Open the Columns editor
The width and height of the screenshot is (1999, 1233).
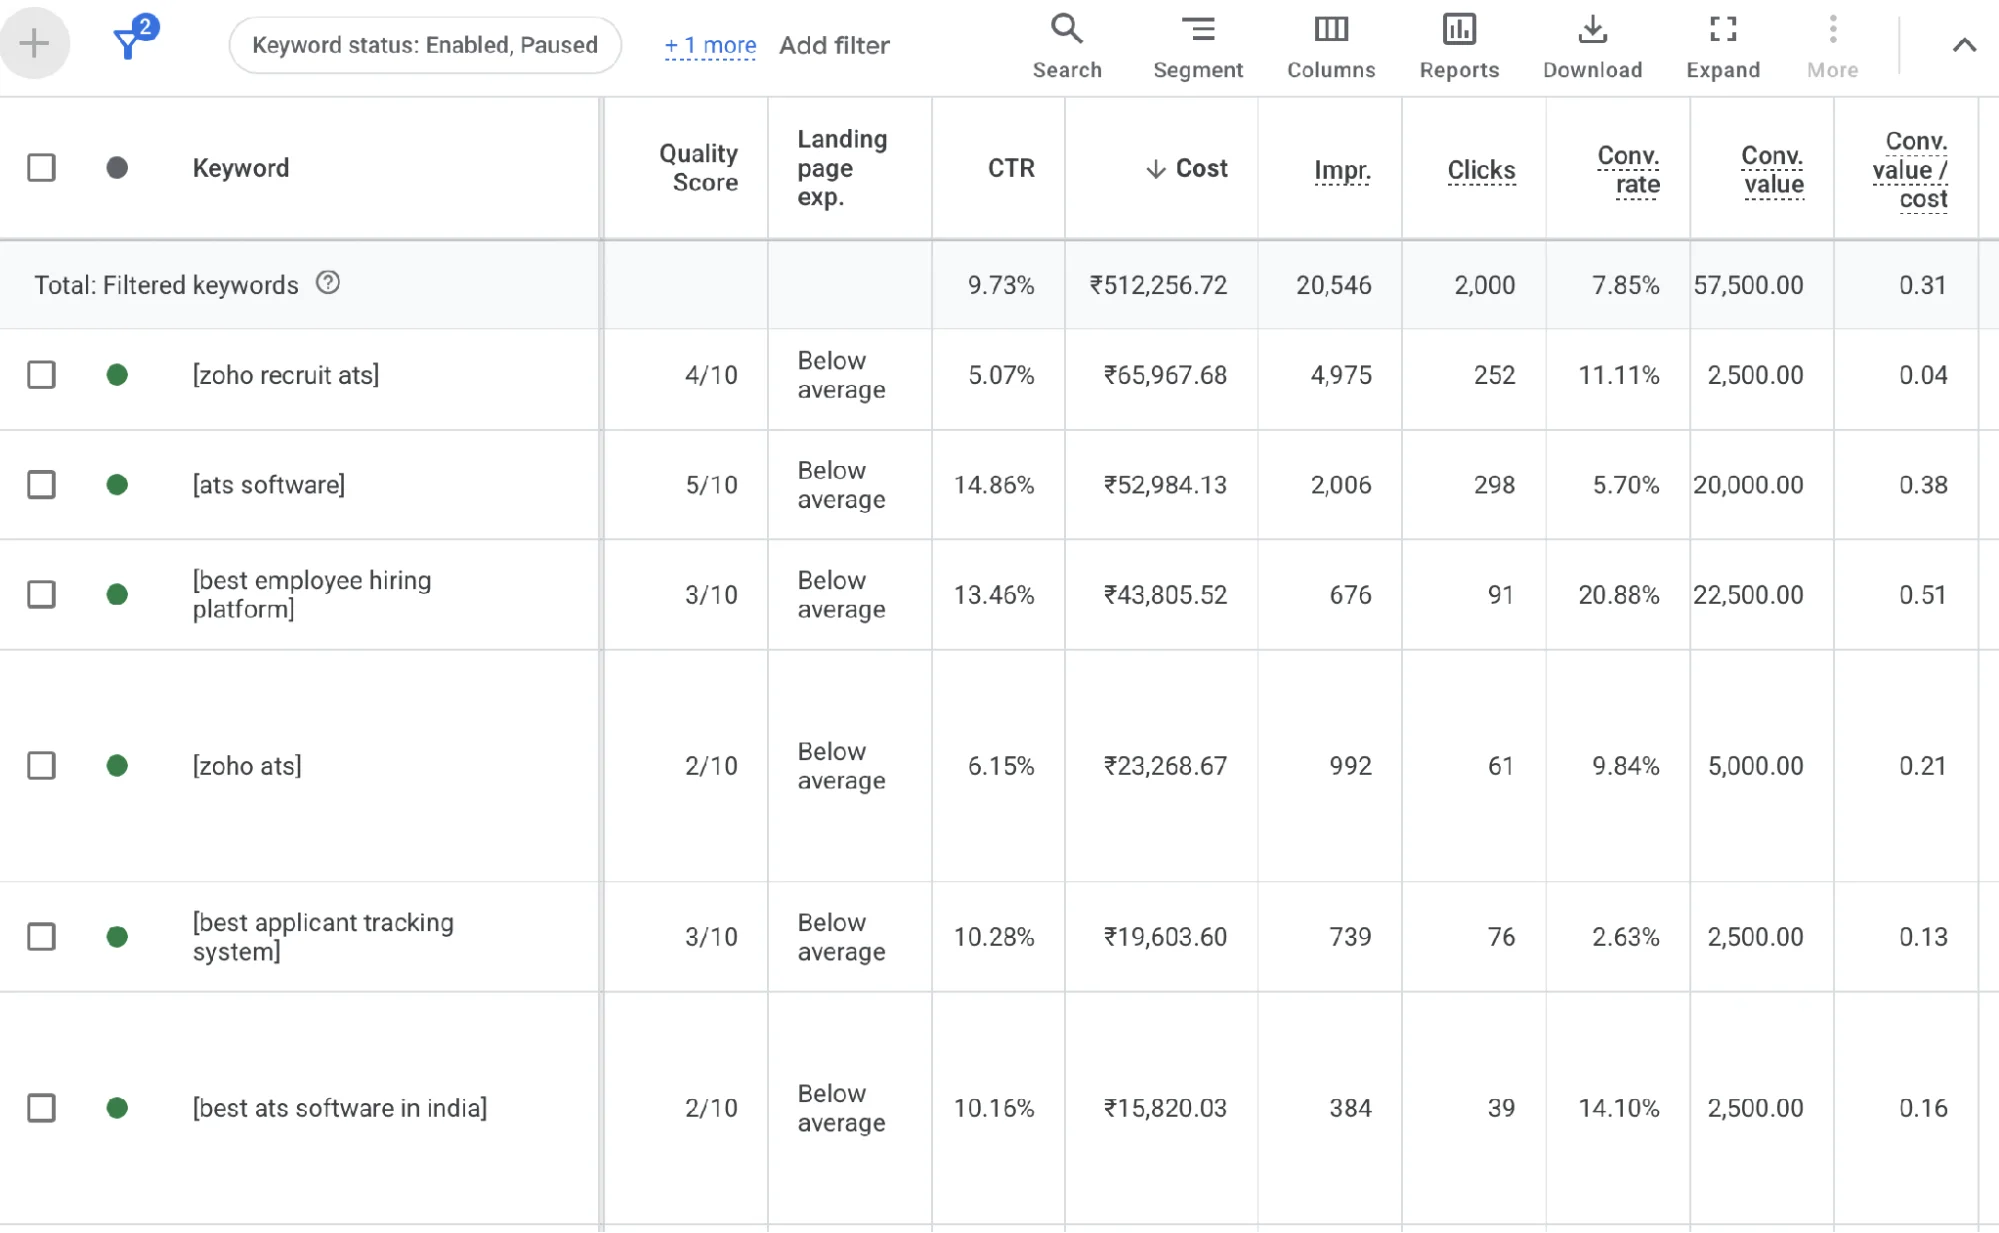(1331, 46)
